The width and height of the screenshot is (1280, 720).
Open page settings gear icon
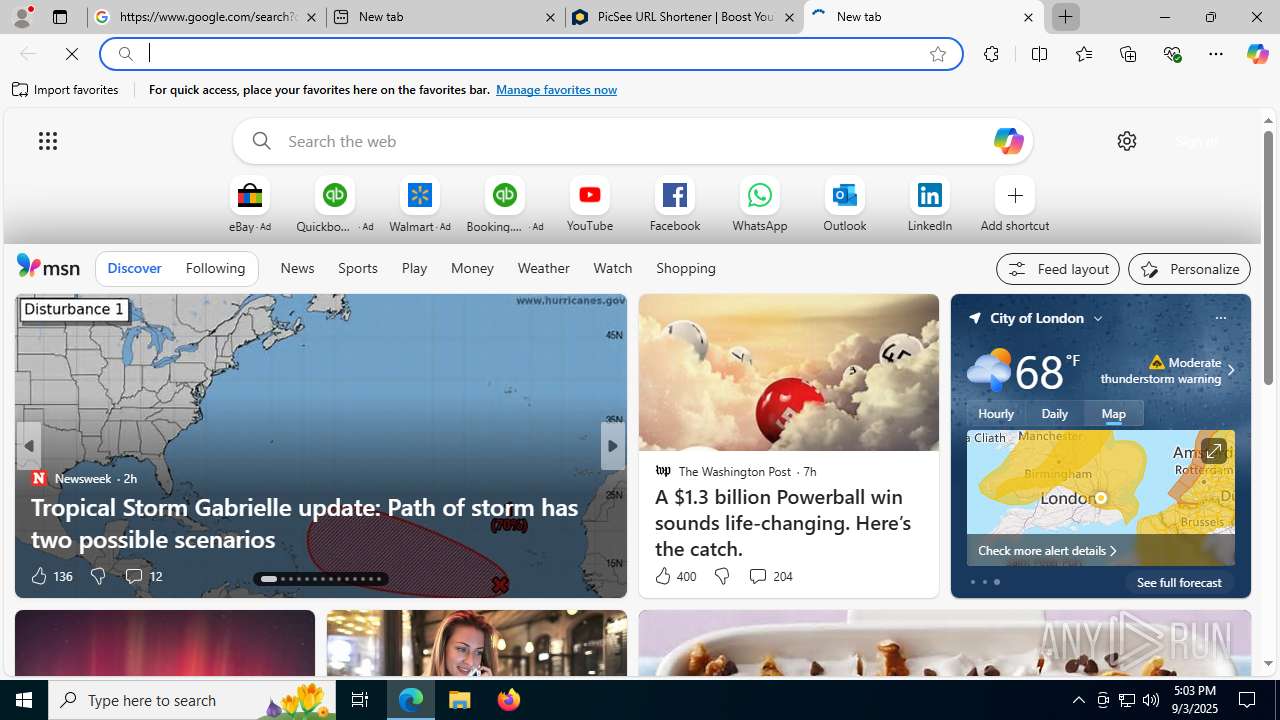point(1127,141)
